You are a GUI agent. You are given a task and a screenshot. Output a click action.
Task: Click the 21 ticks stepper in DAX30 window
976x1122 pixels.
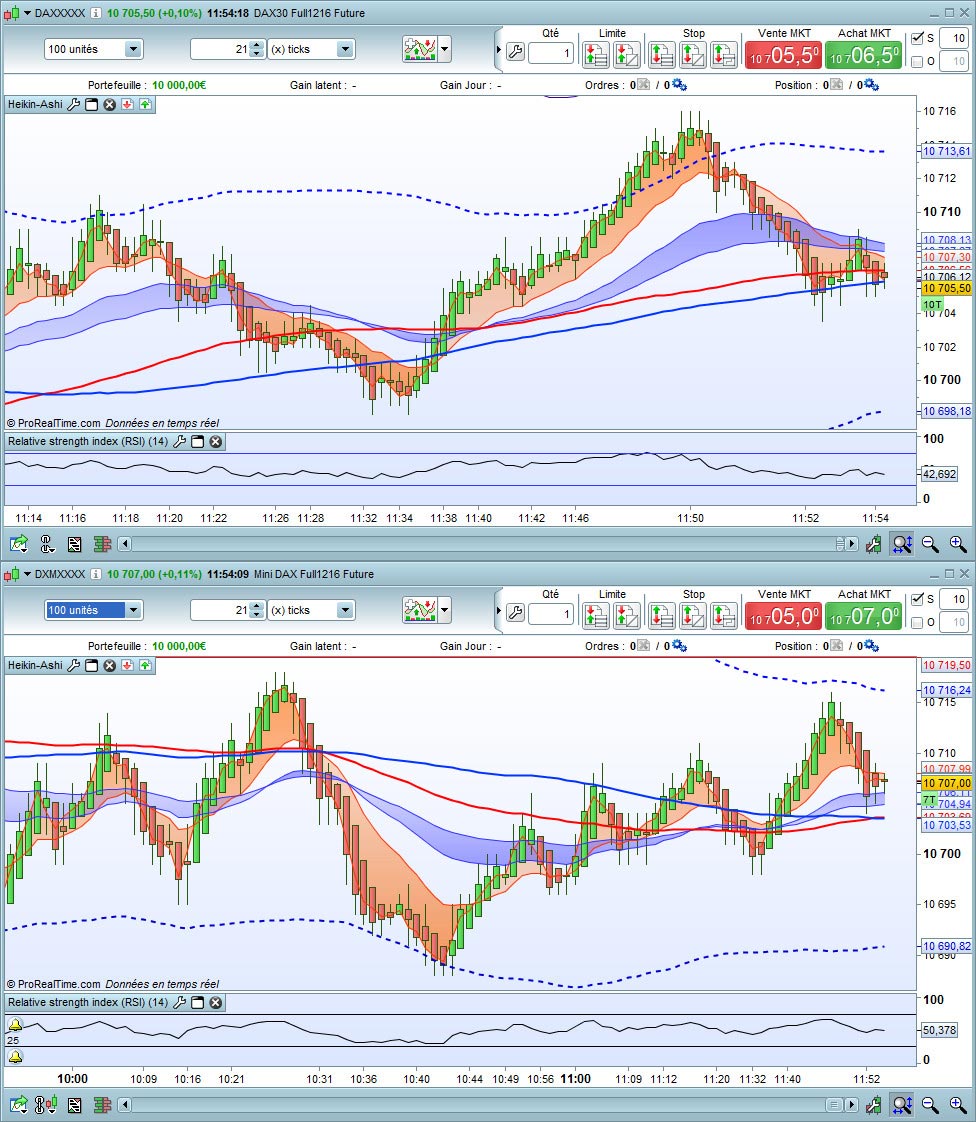257,49
